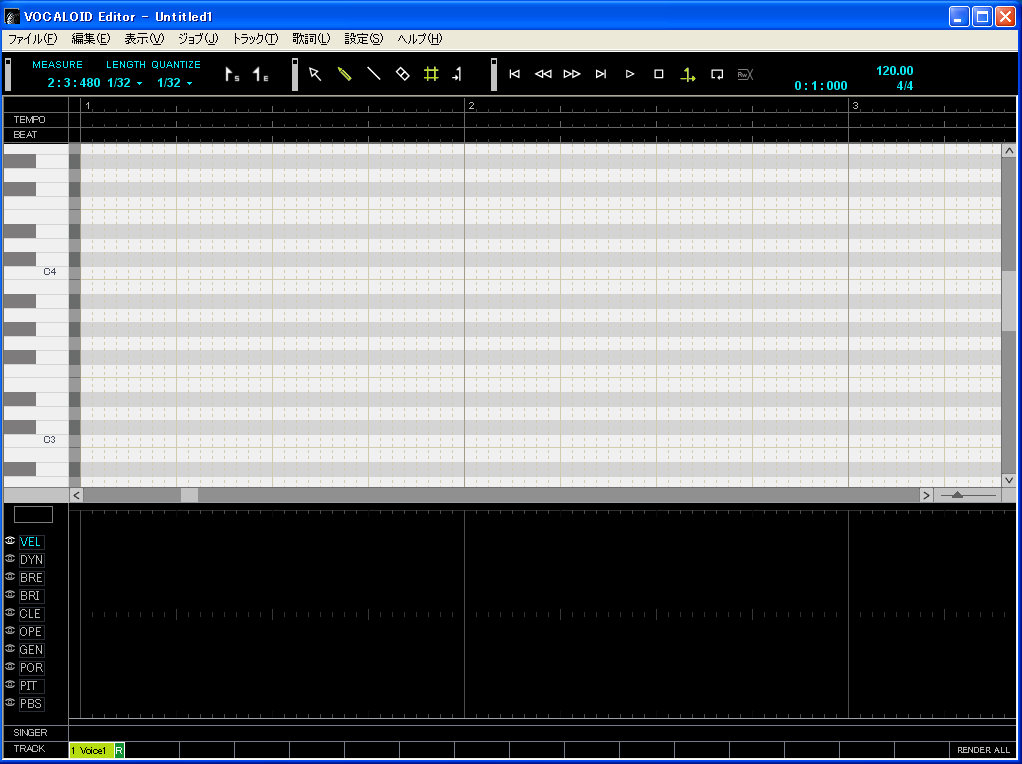The width and height of the screenshot is (1022, 764).
Task: Toggle the grid display icon
Action: (431, 74)
